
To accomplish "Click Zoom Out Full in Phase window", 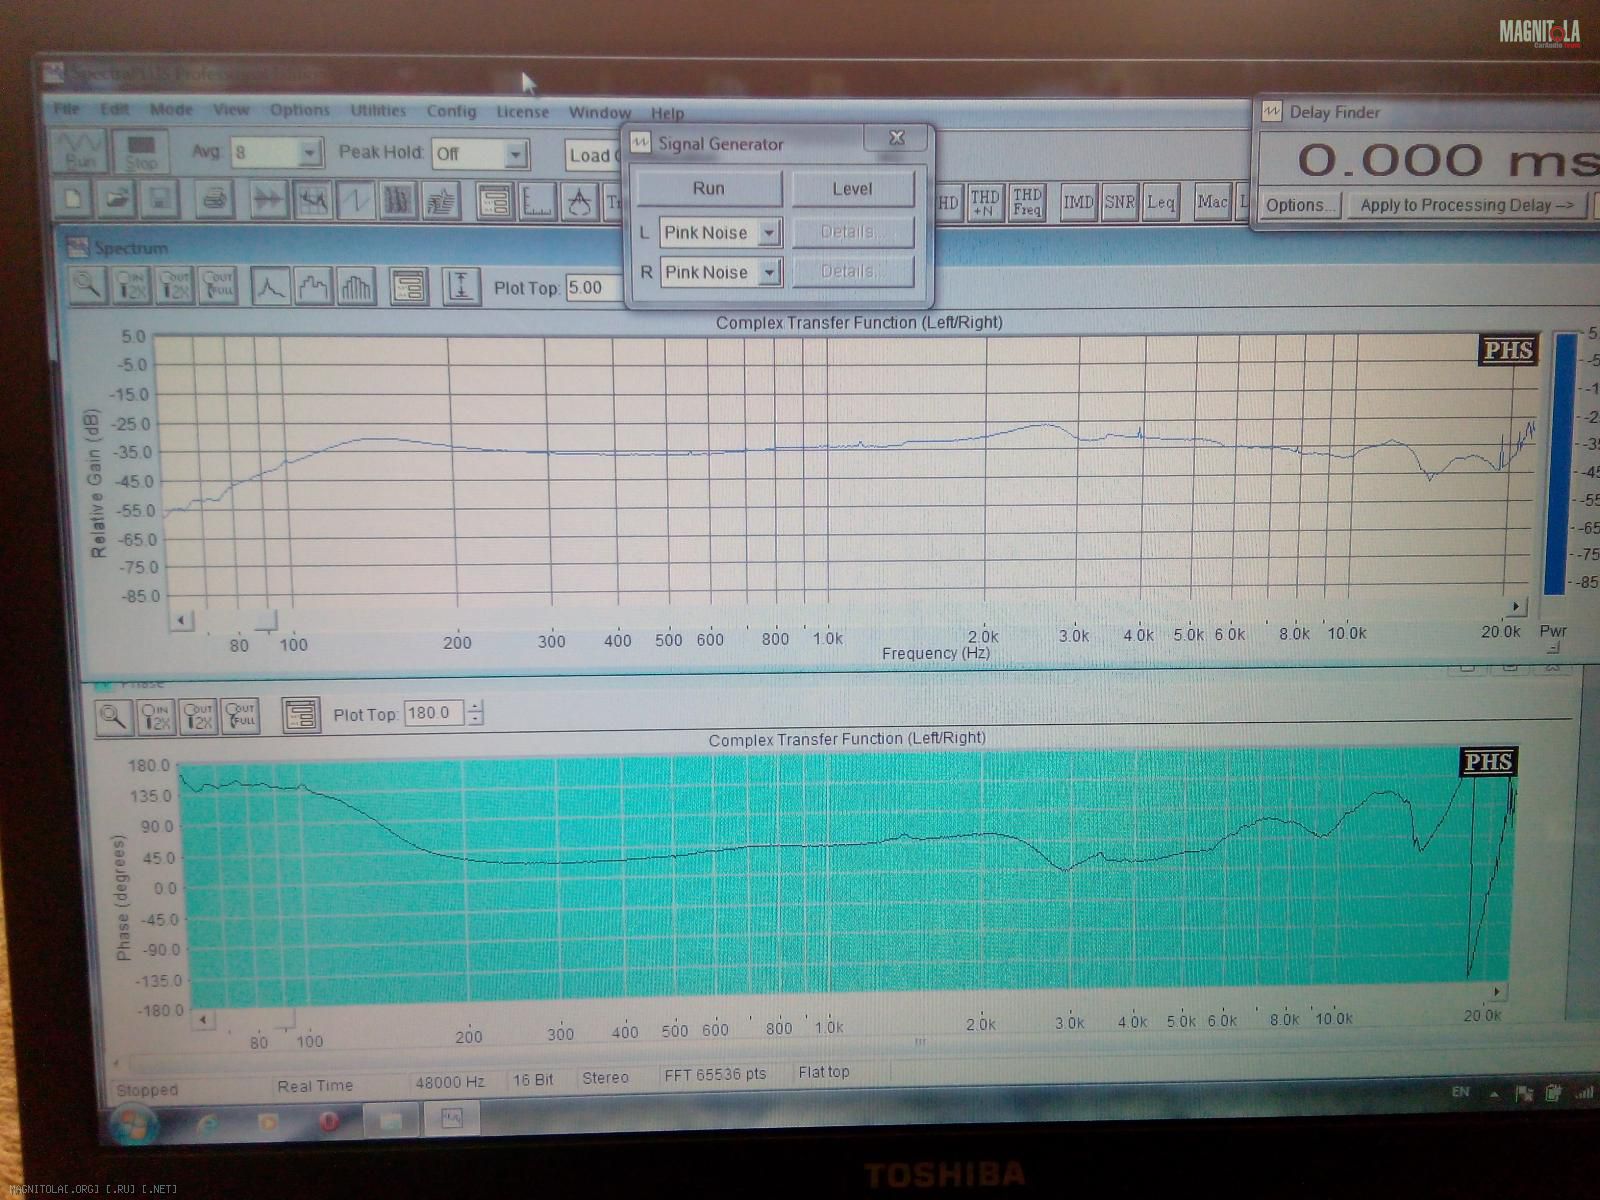I will (240, 715).
